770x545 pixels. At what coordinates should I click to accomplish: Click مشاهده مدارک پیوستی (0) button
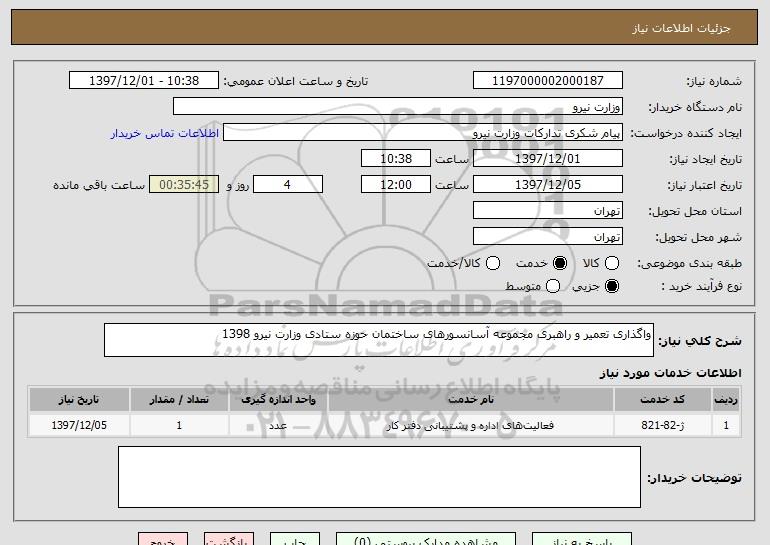coord(426,539)
